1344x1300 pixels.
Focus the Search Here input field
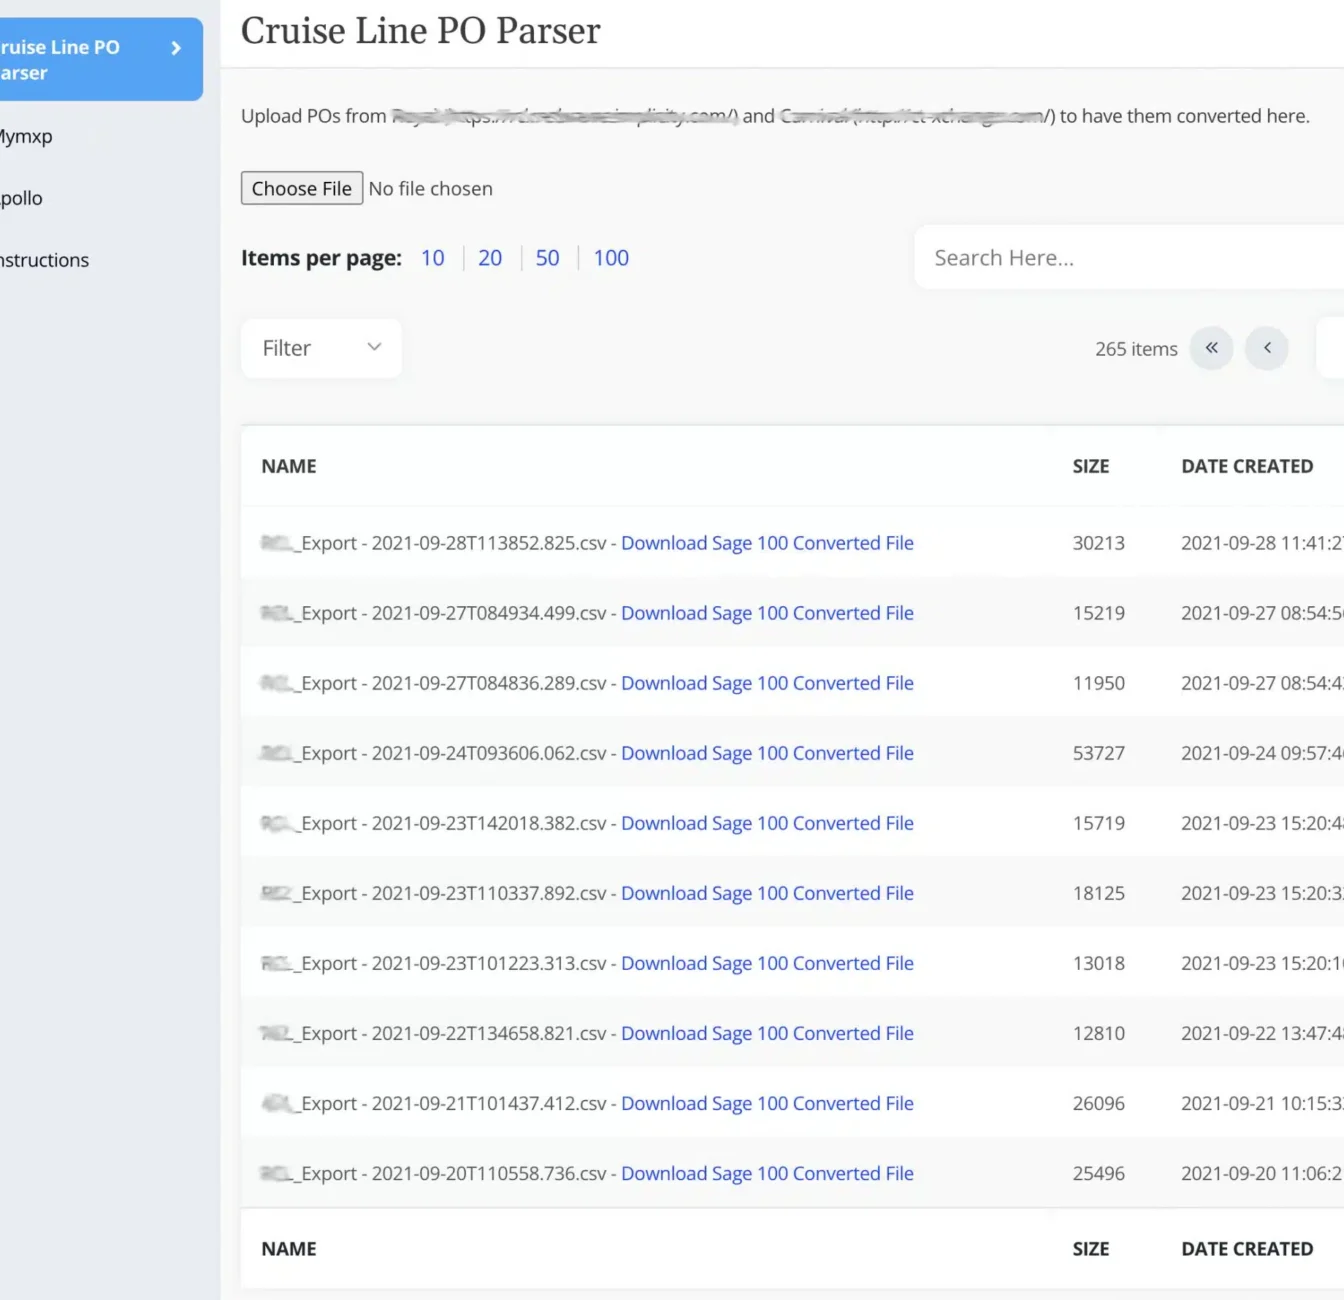pos(1130,258)
